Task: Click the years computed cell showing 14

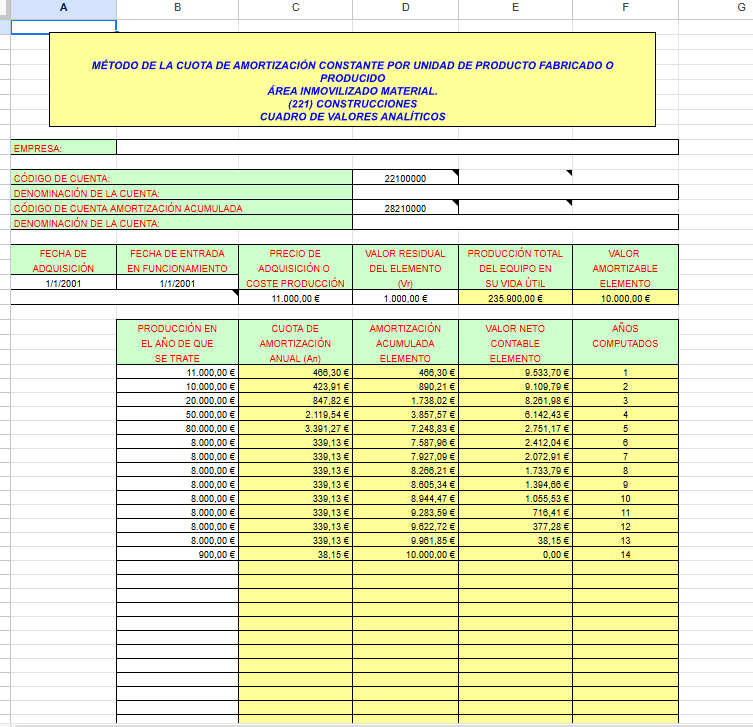Action: (x=625, y=553)
